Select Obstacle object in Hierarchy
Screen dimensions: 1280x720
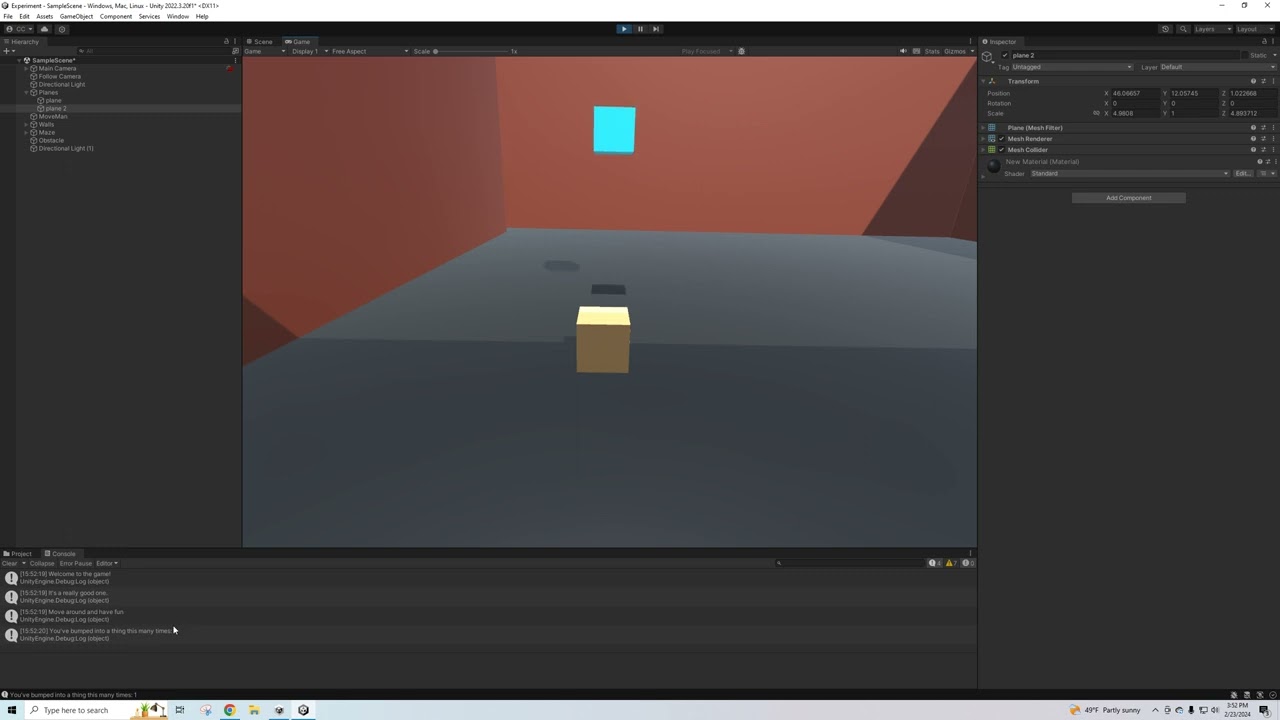(50, 141)
